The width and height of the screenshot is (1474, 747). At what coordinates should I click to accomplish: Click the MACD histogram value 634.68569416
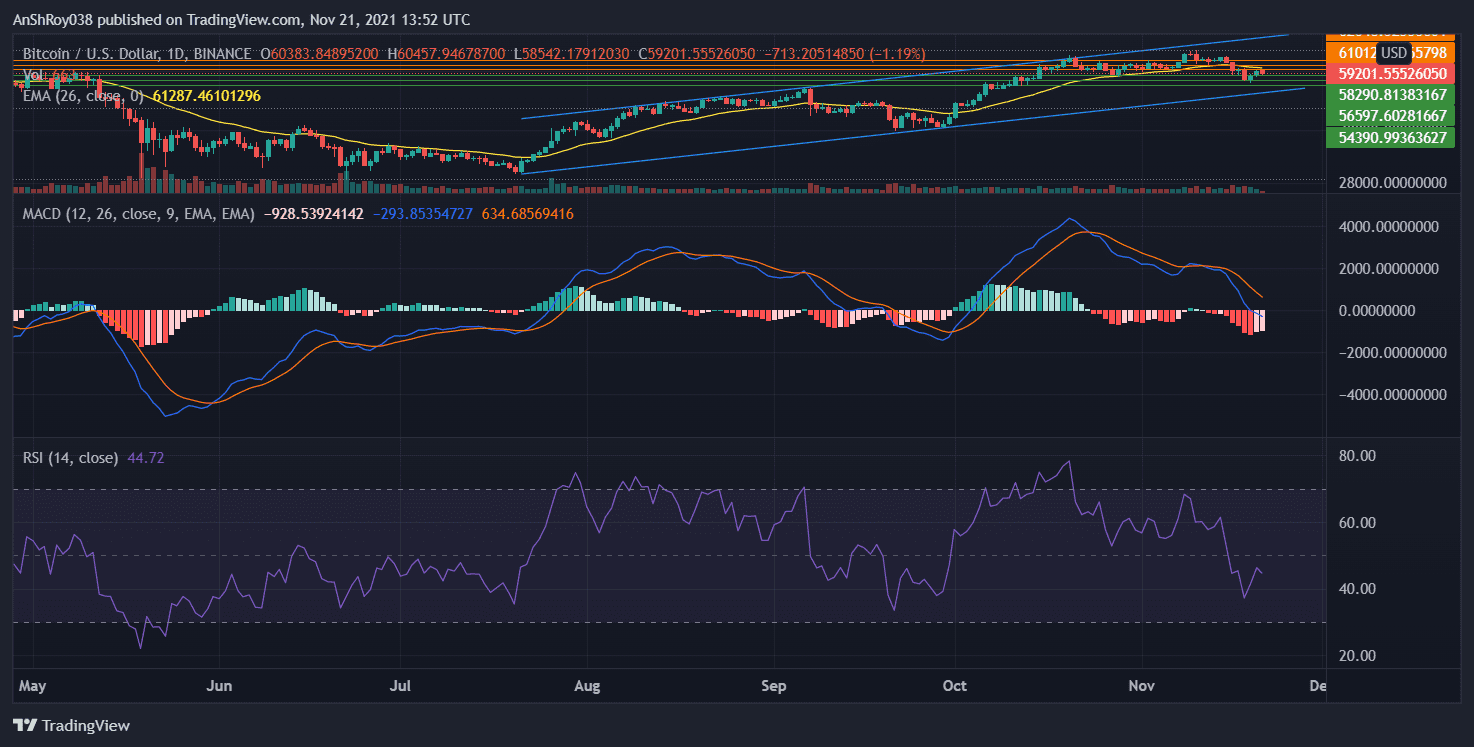528,214
